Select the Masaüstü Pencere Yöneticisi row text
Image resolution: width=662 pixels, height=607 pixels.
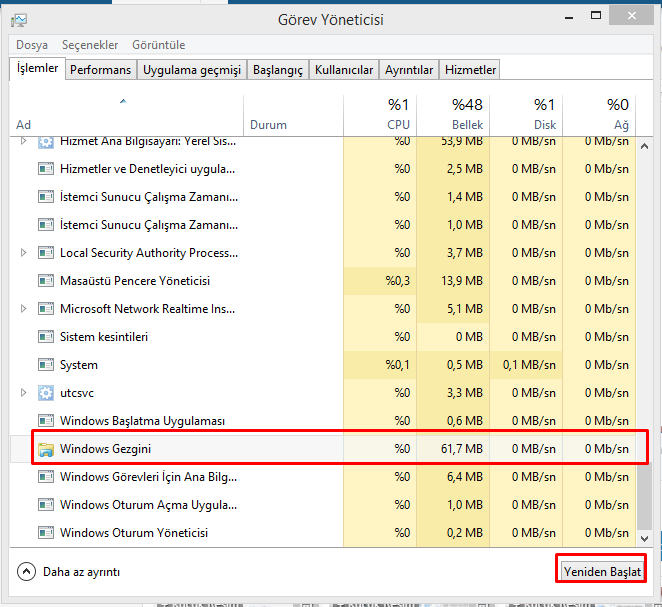click(x=135, y=281)
